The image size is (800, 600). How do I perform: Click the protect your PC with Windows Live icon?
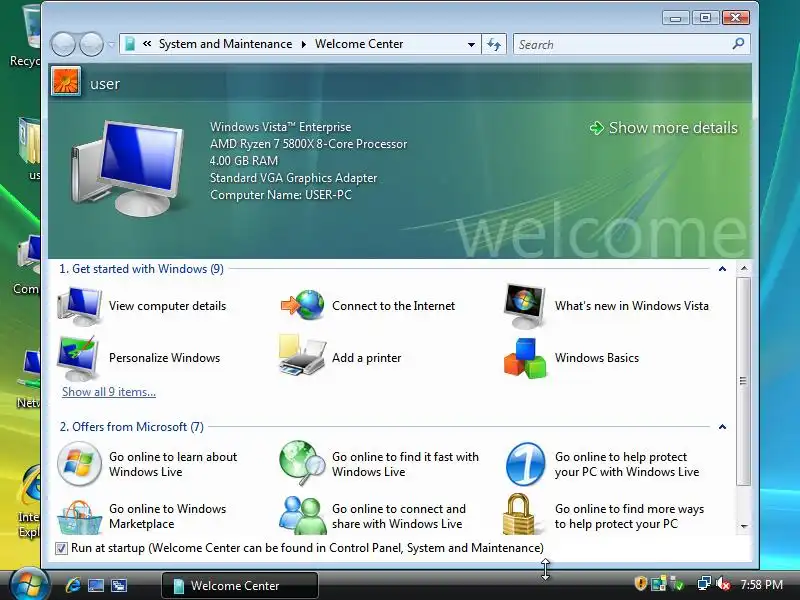pyautogui.click(x=526, y=464)
